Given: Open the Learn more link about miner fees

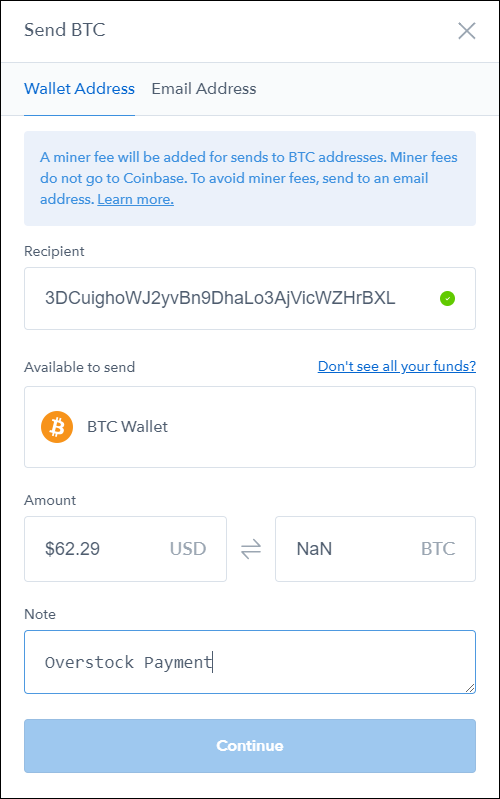Looking at the screenshot, I should (x=136, y=199).
